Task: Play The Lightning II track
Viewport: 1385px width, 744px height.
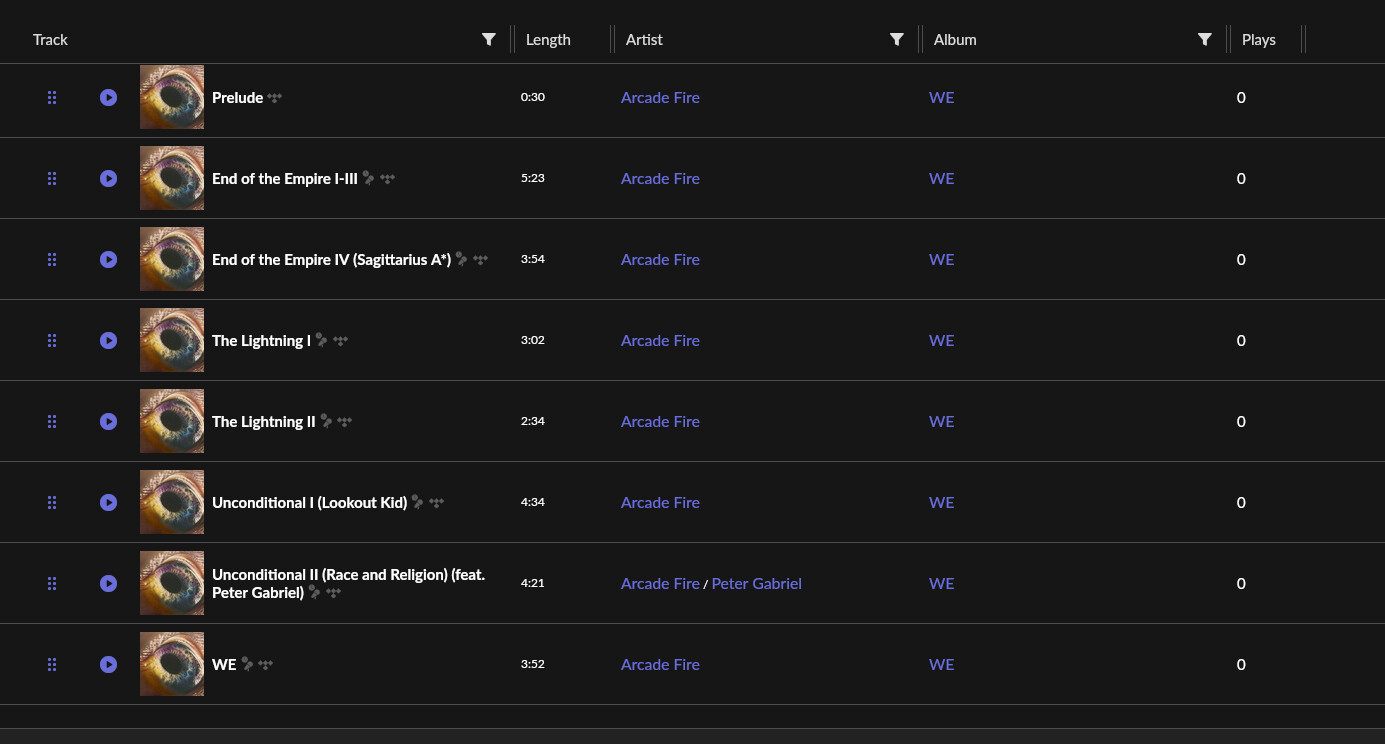Action: pos(108,421)
